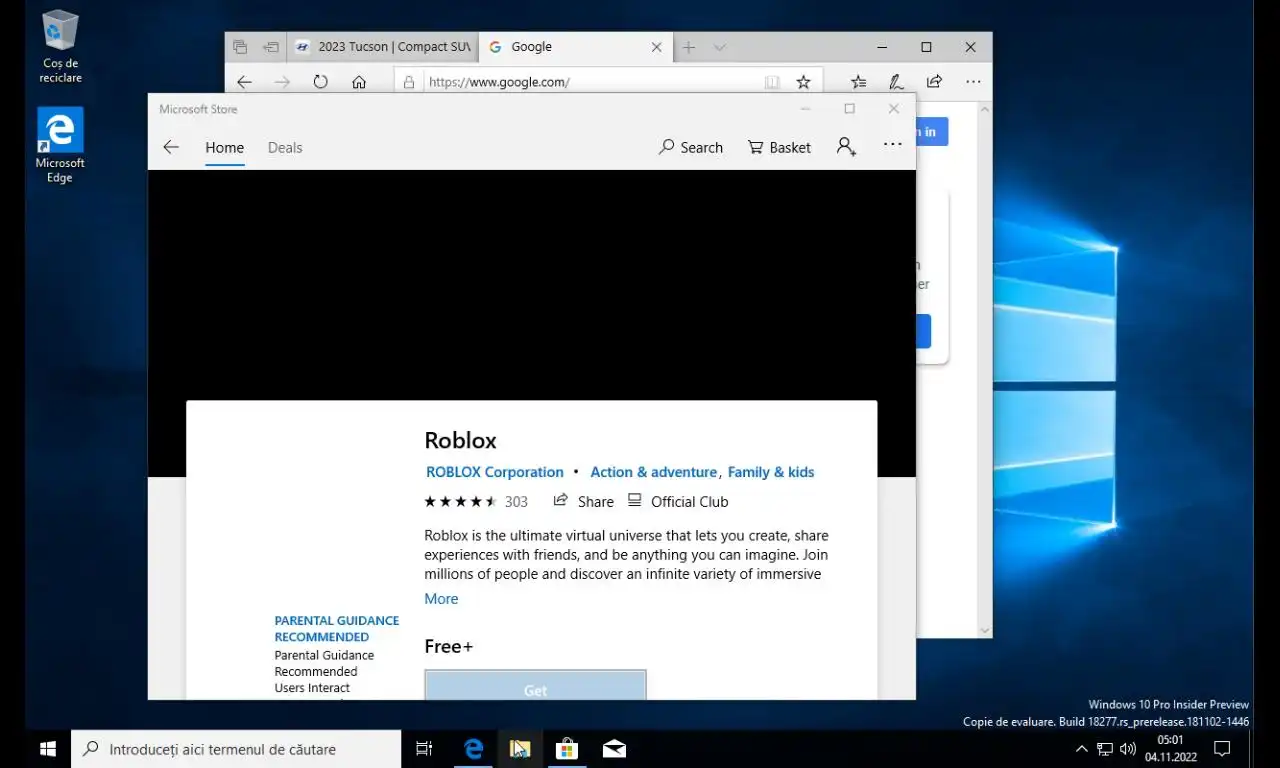Expand description with More link
This screenshot has height=768, width=1280.
[x=441, y=599]
